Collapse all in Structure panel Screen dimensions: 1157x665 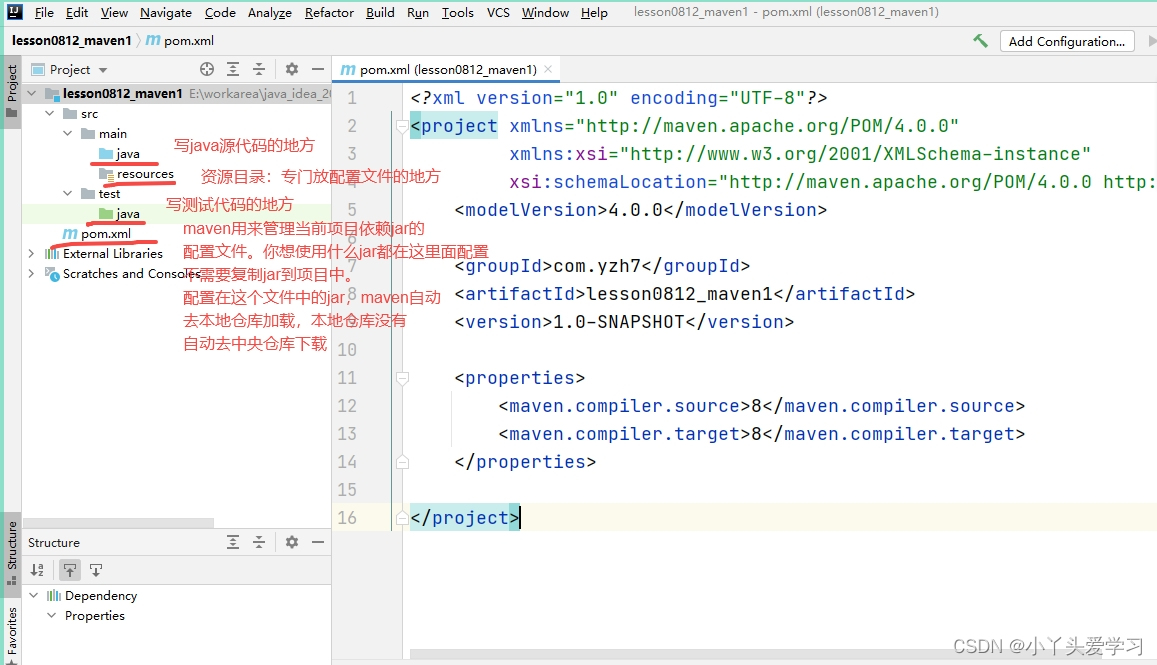click(x=259, y=542)
